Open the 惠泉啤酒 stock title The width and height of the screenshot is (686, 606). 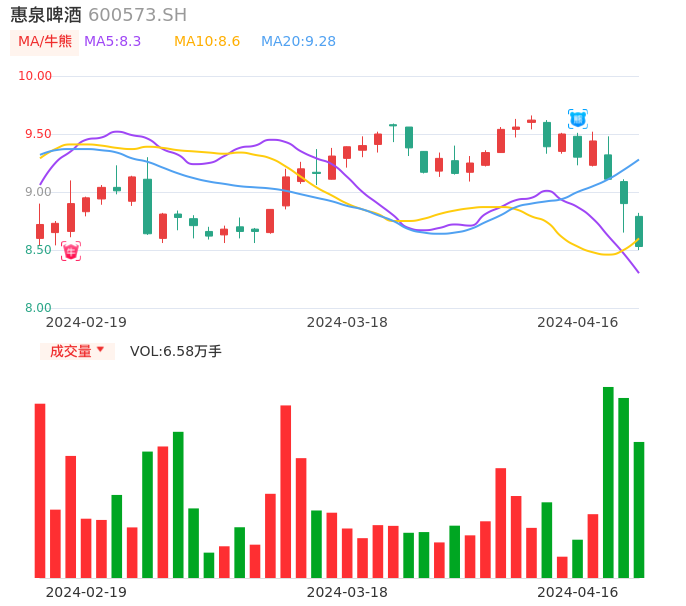[46, 15]
